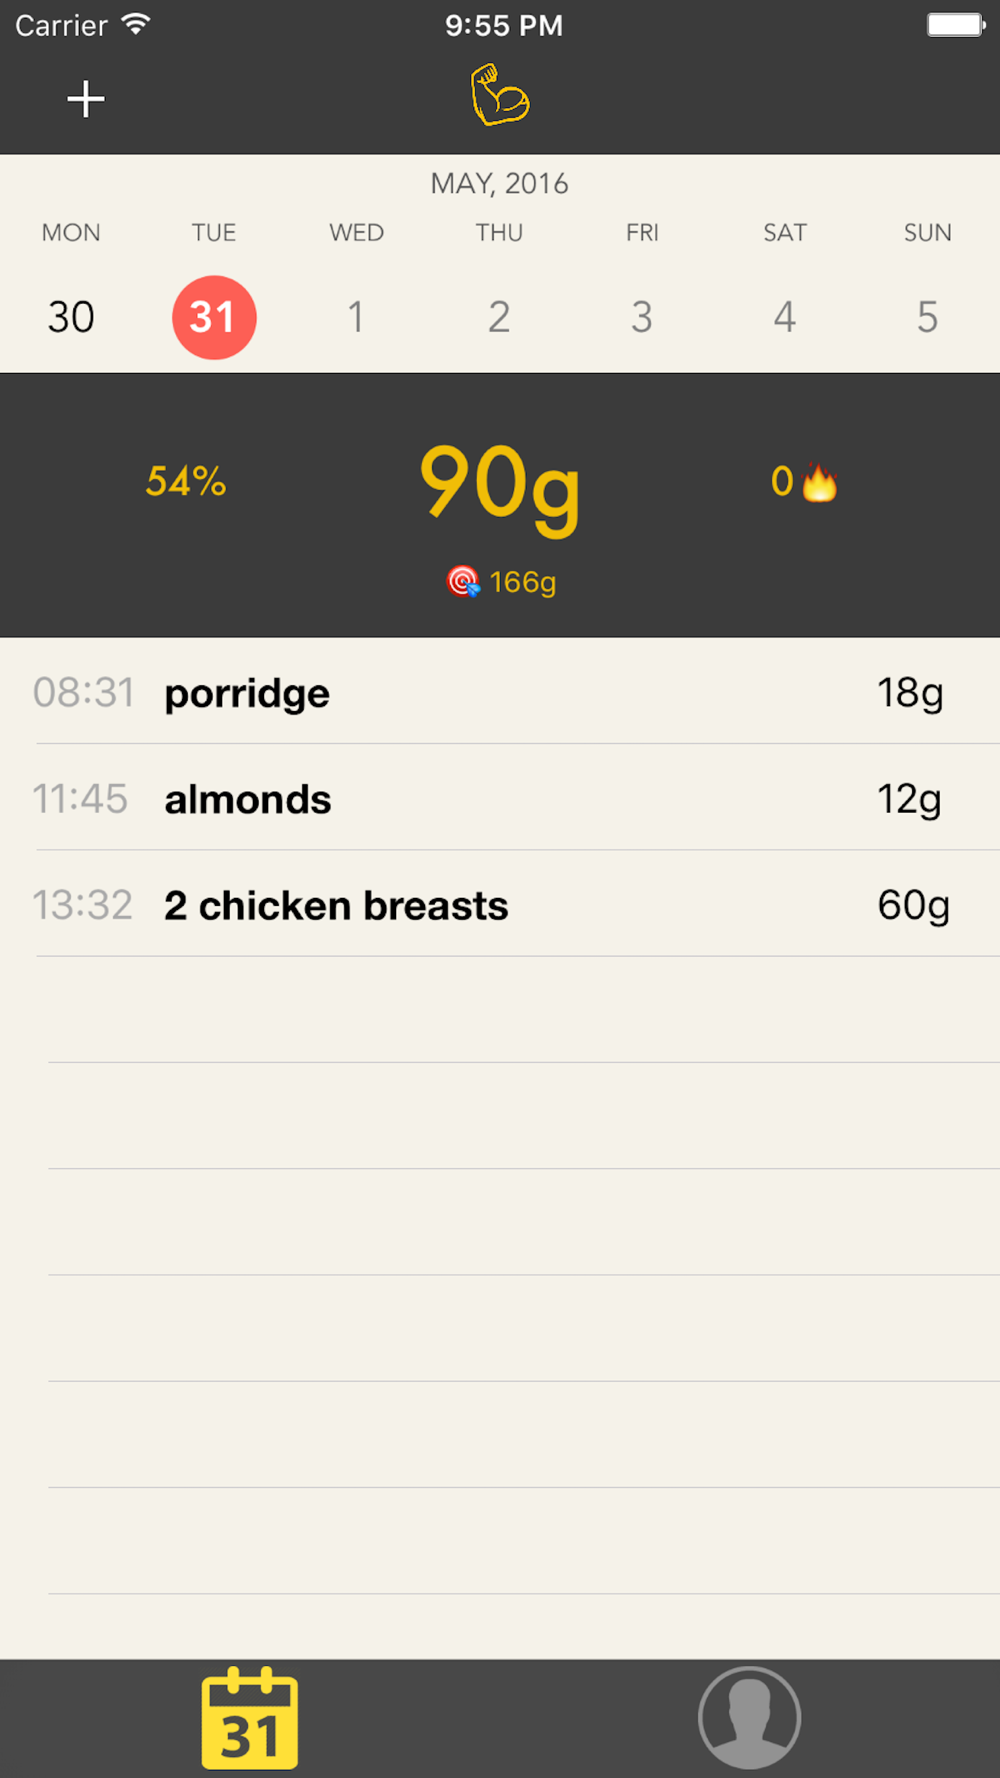Viewport: 1000px width, 1778px height.
Task: Select Sunday 5 in the calendar
Action: 927,317
